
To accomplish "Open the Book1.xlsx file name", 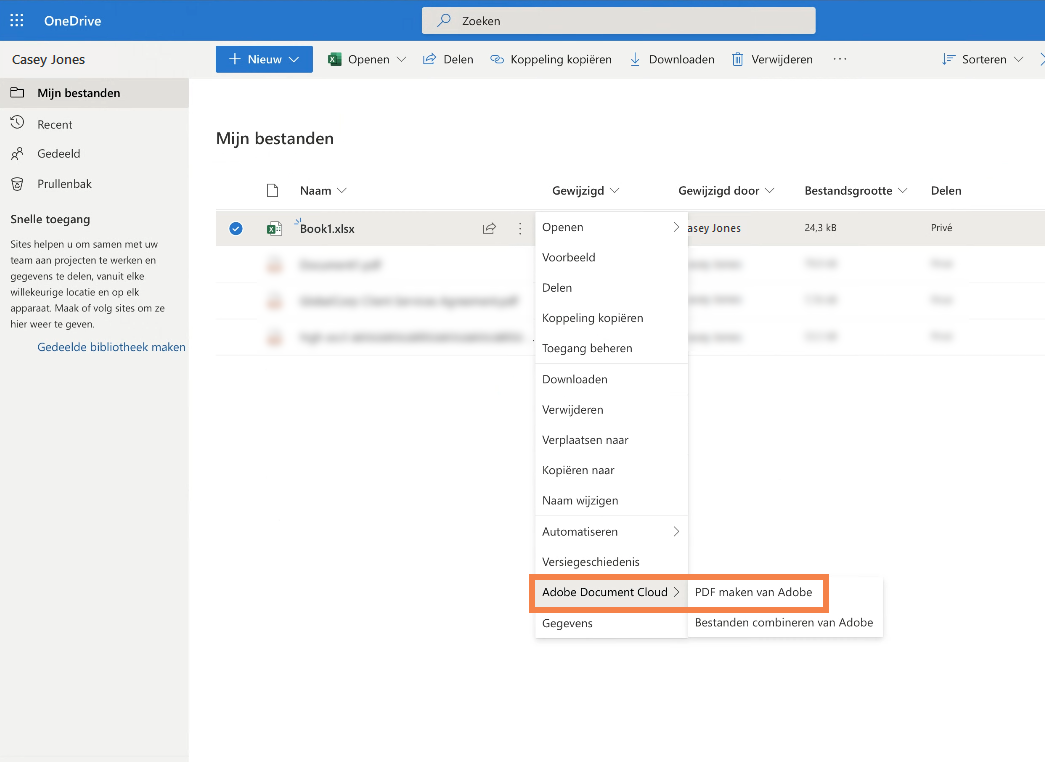I will pos(327,229).
